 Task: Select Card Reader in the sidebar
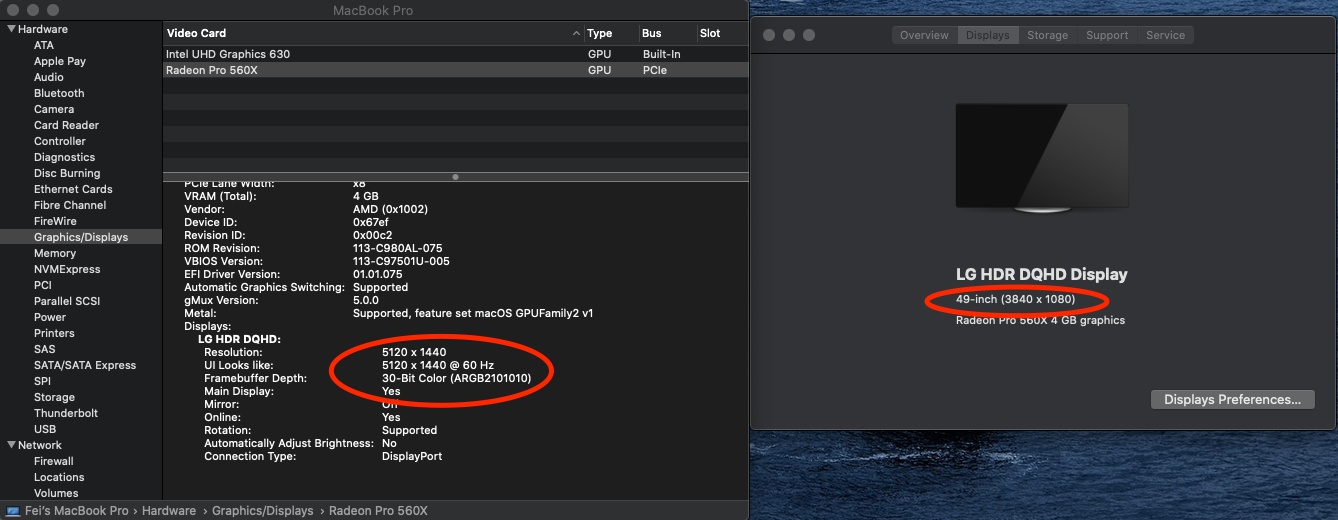tap(66, 125)
